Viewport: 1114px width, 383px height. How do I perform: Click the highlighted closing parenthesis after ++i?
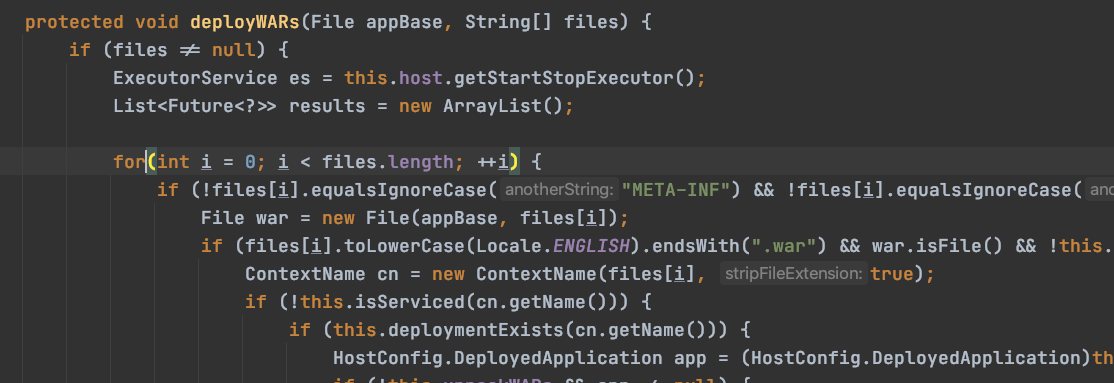514,163
